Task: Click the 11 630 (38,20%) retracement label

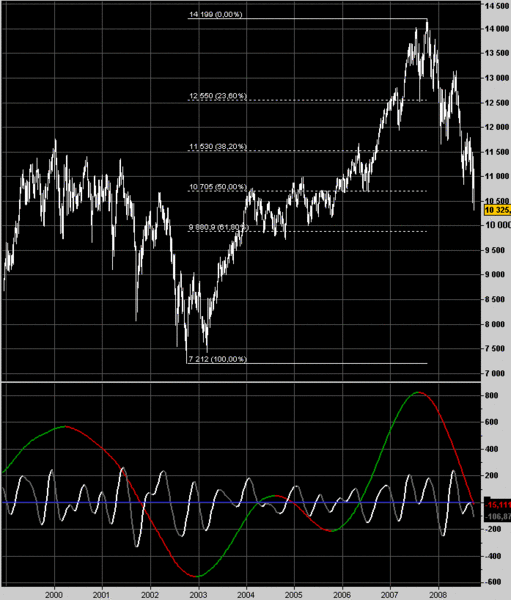Action: [218, 147]
